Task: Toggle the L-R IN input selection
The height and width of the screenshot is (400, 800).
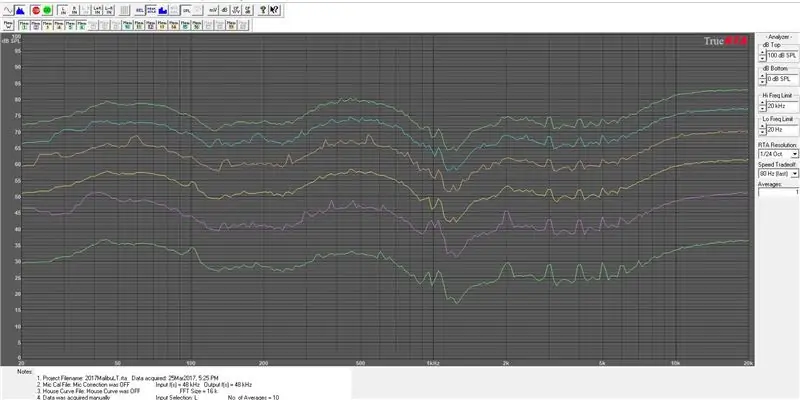Action: click(109, 10)
